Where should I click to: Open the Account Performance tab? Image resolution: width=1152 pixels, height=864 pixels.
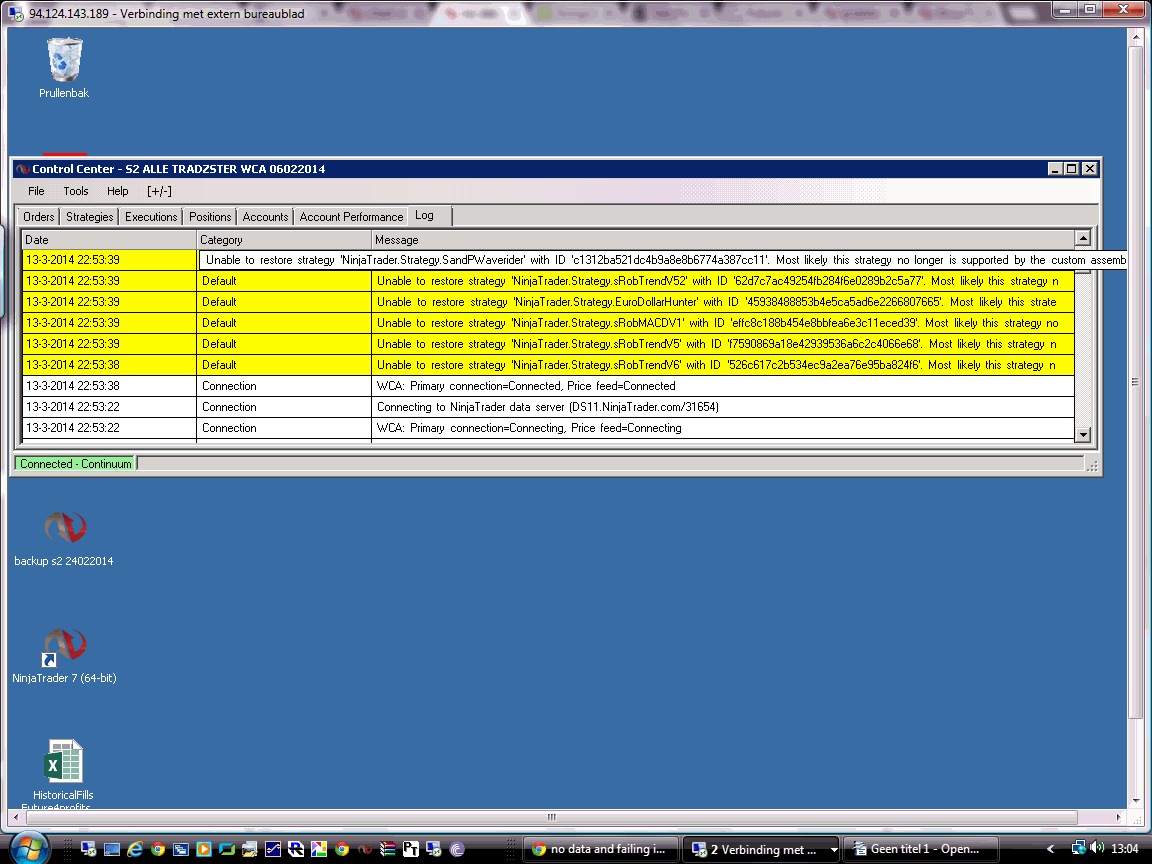coord(351,217)
